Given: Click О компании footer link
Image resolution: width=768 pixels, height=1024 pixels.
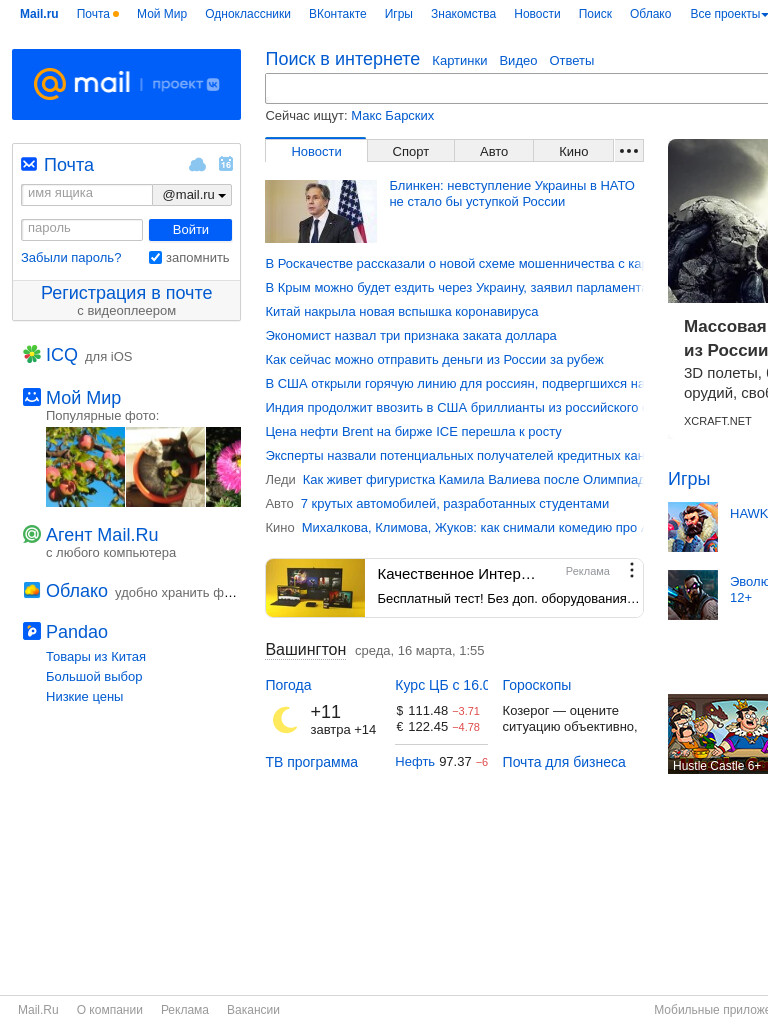Looking at the screenshot, I should [x=110, y=1010].
